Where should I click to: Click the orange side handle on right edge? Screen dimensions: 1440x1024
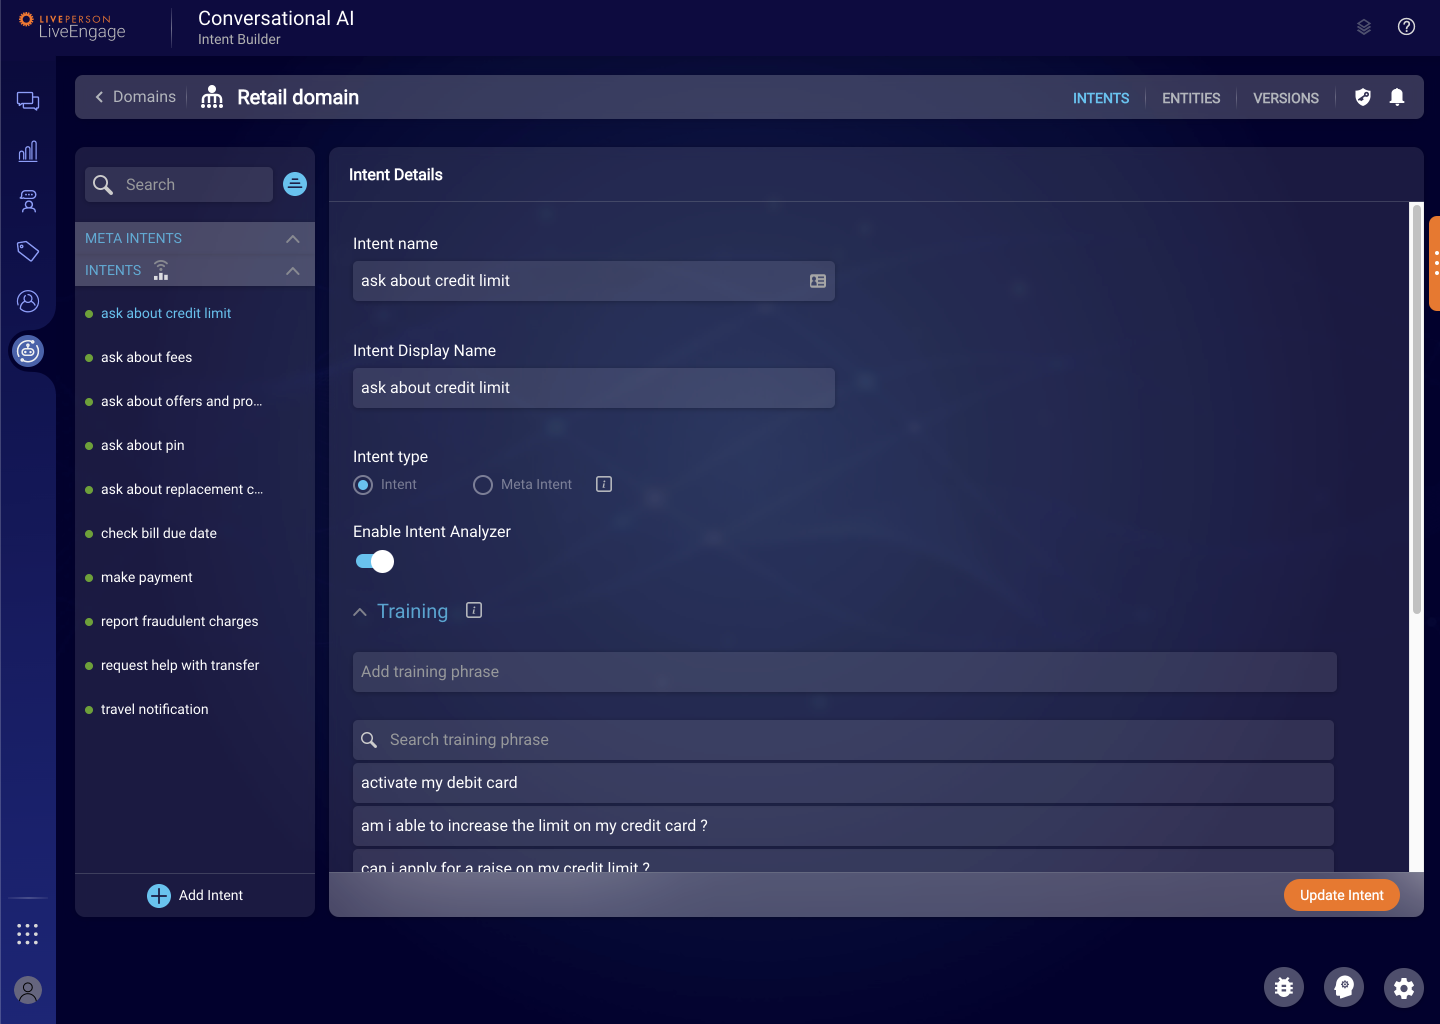pyautogui.click(x=1435, y=263)
